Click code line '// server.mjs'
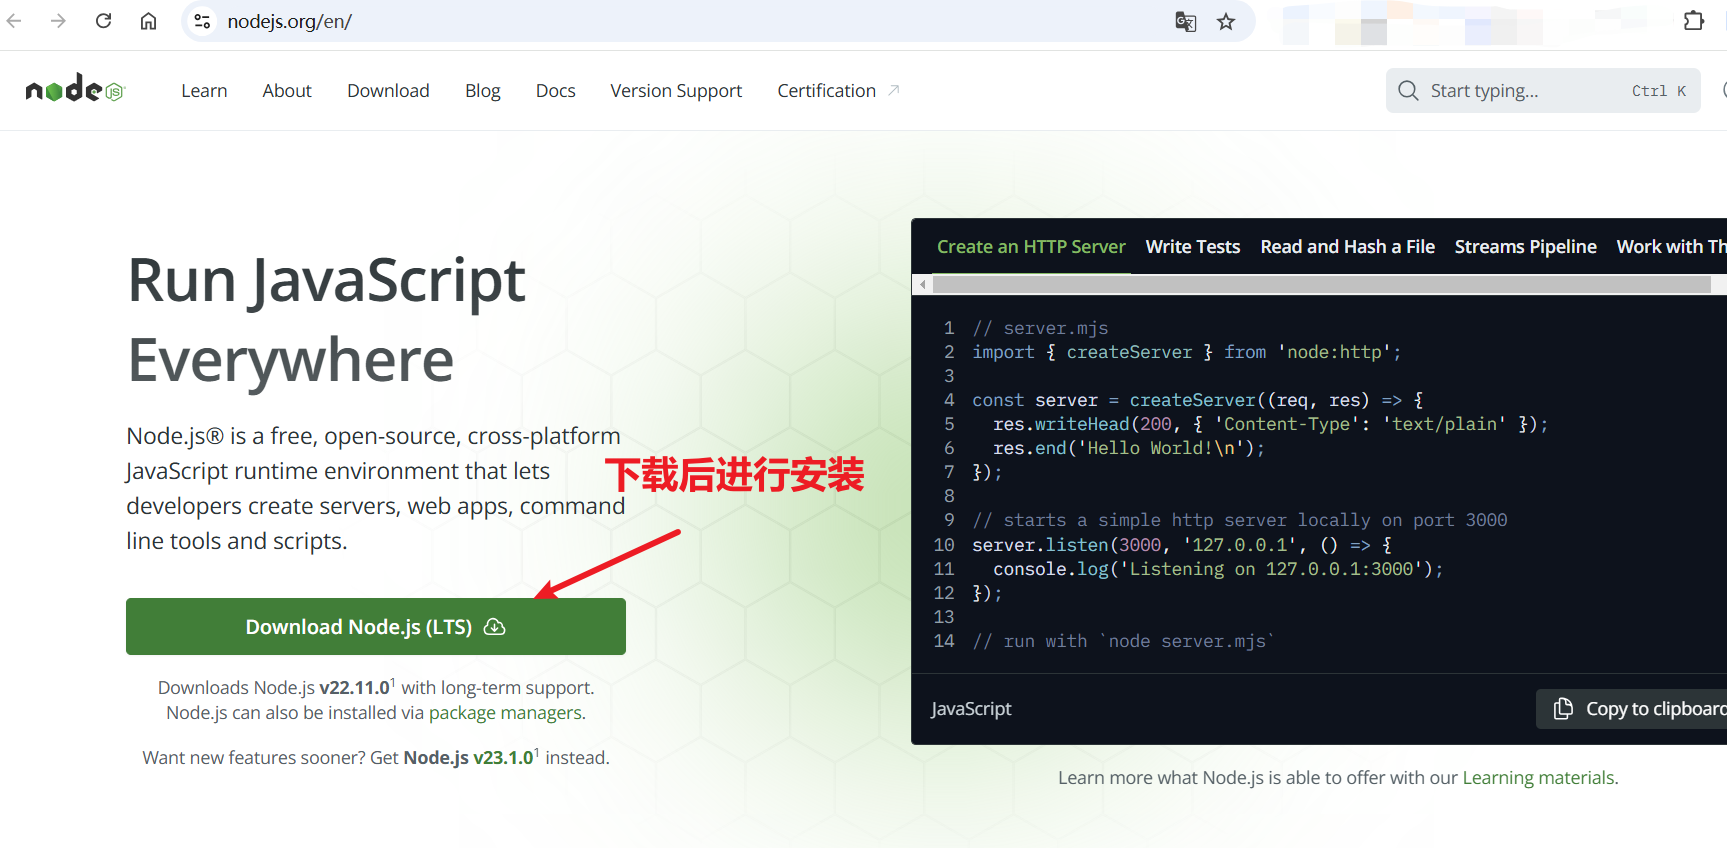This screenshot has width=1727, height=848. point(1040,328)
